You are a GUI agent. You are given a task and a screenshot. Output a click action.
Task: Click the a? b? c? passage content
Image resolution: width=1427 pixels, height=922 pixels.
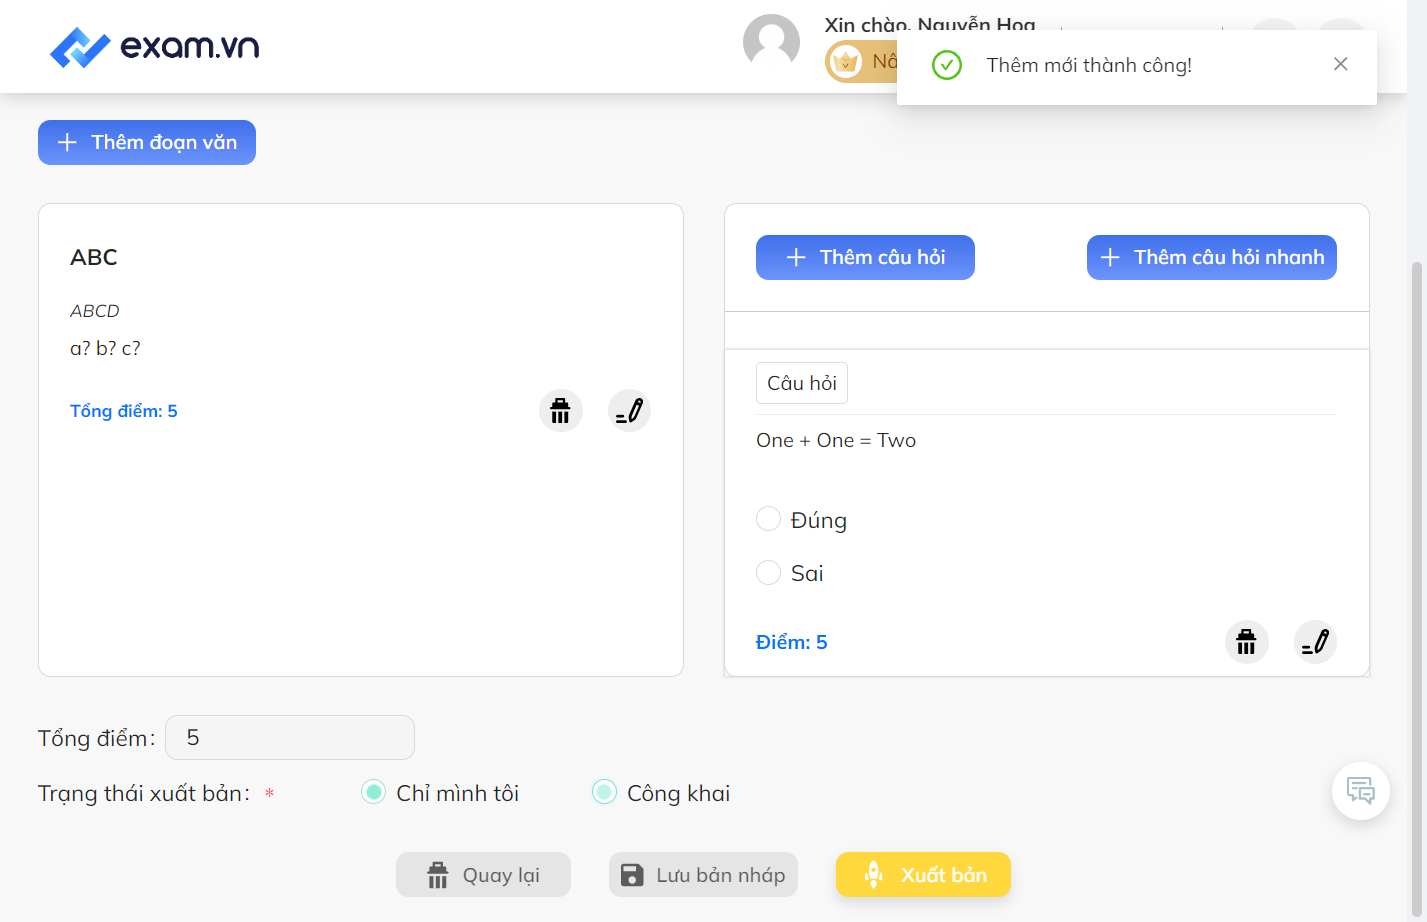tap(105, 348)
